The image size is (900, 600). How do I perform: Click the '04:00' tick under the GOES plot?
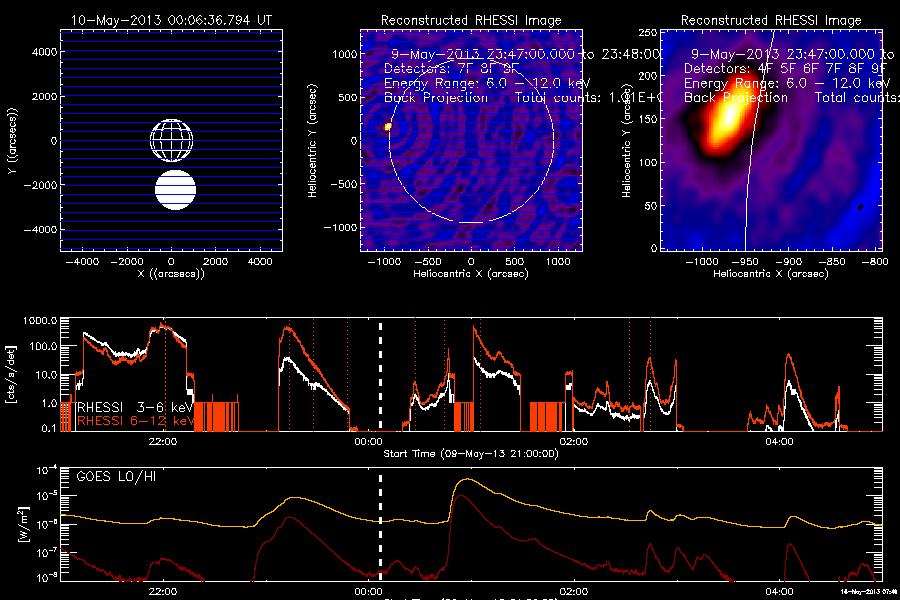[779, 591]
